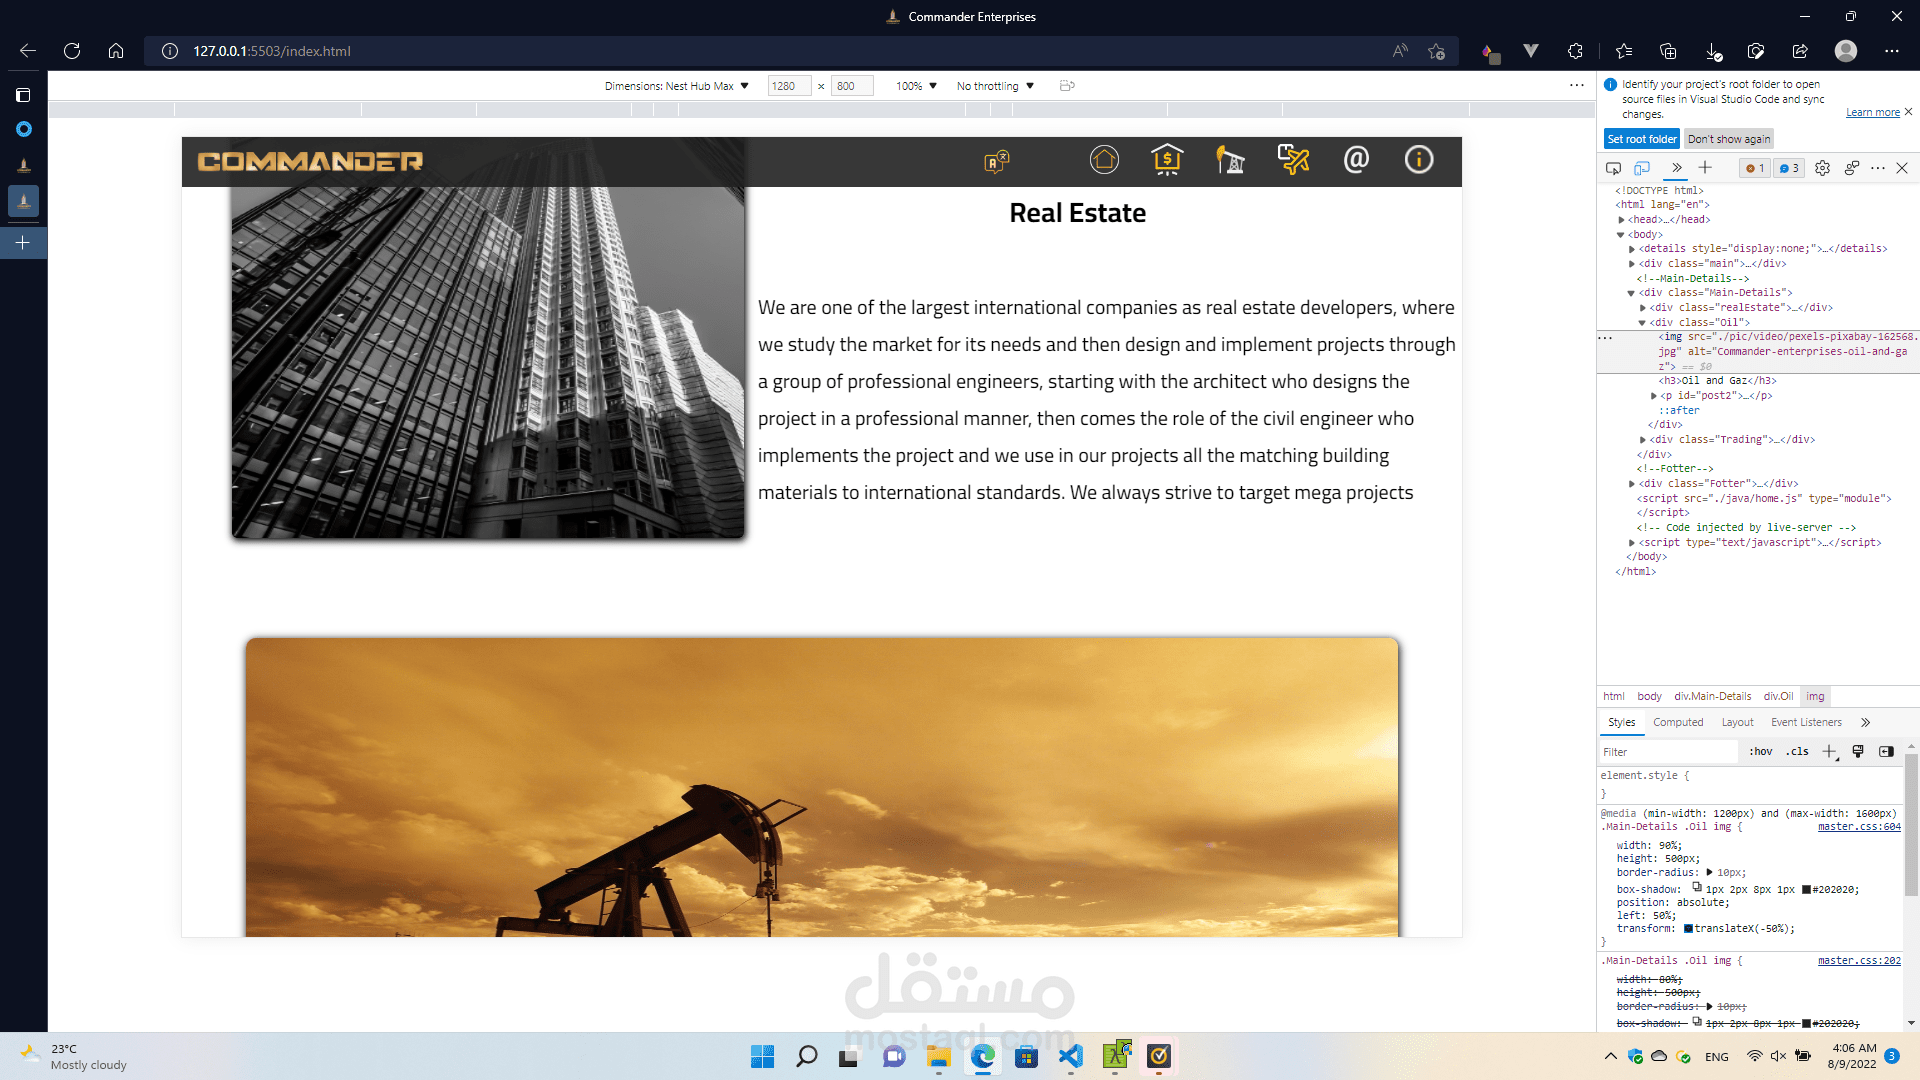Collapse the body element node
This screenshot has height=1080, width=1920.
tap(1621, 235)
